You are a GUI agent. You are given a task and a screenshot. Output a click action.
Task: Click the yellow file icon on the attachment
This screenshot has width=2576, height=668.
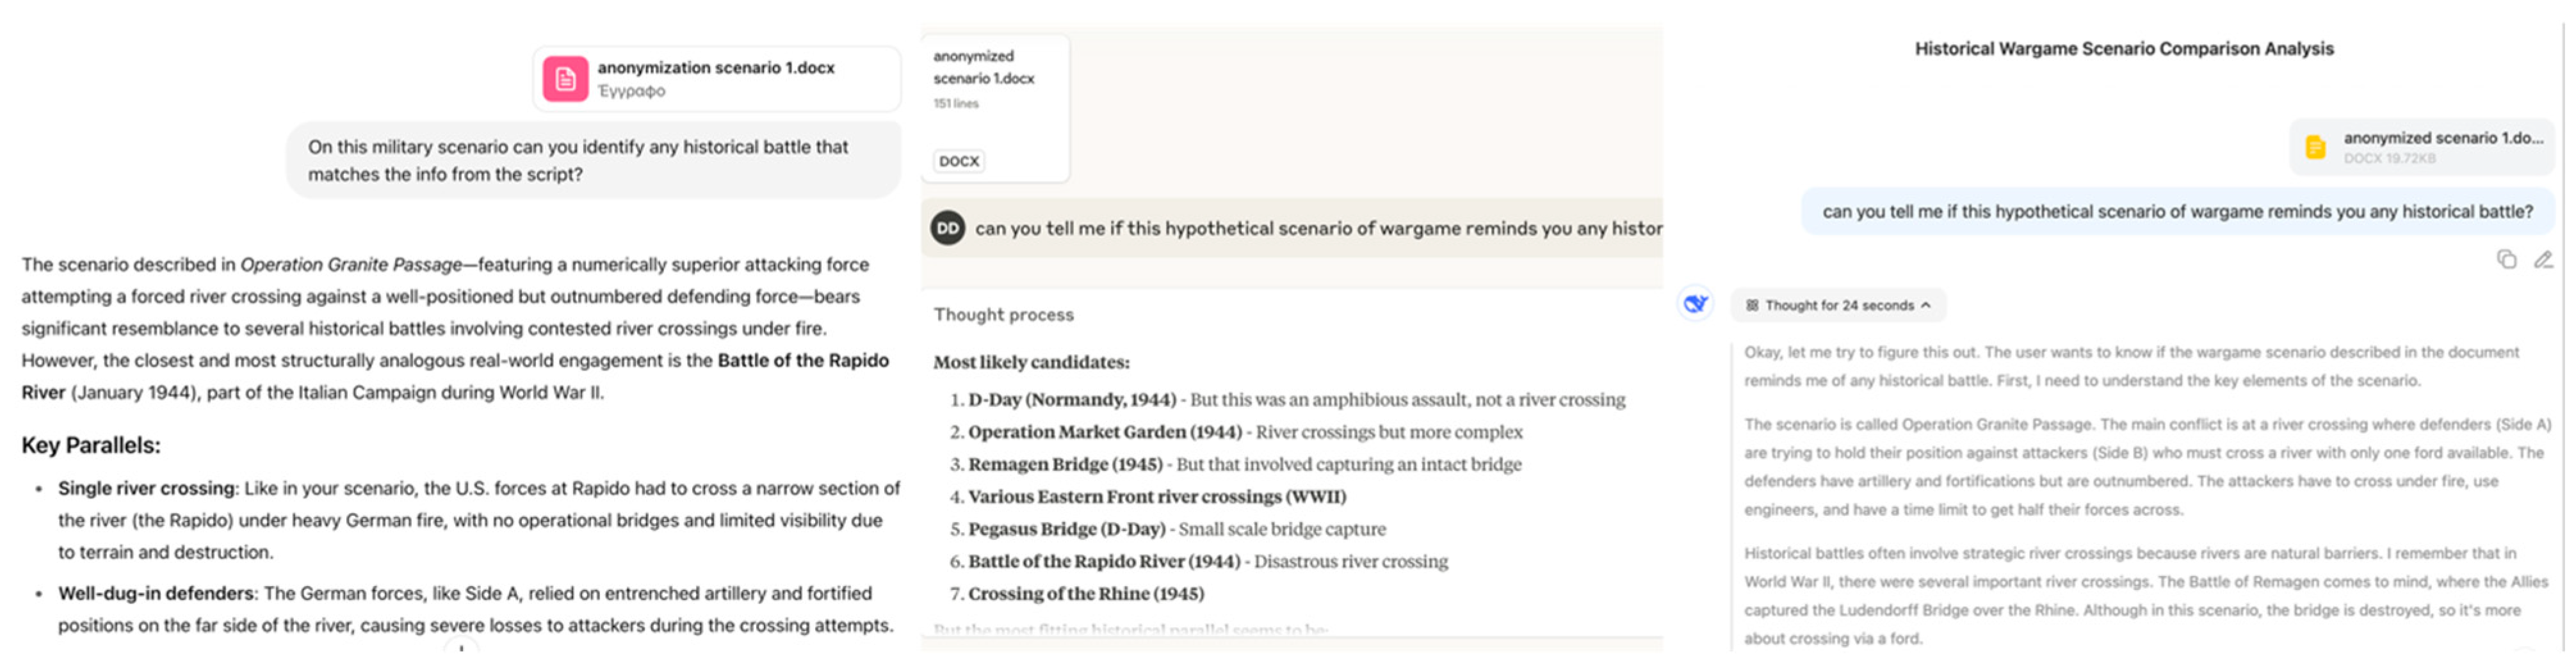coord(2315,147)
